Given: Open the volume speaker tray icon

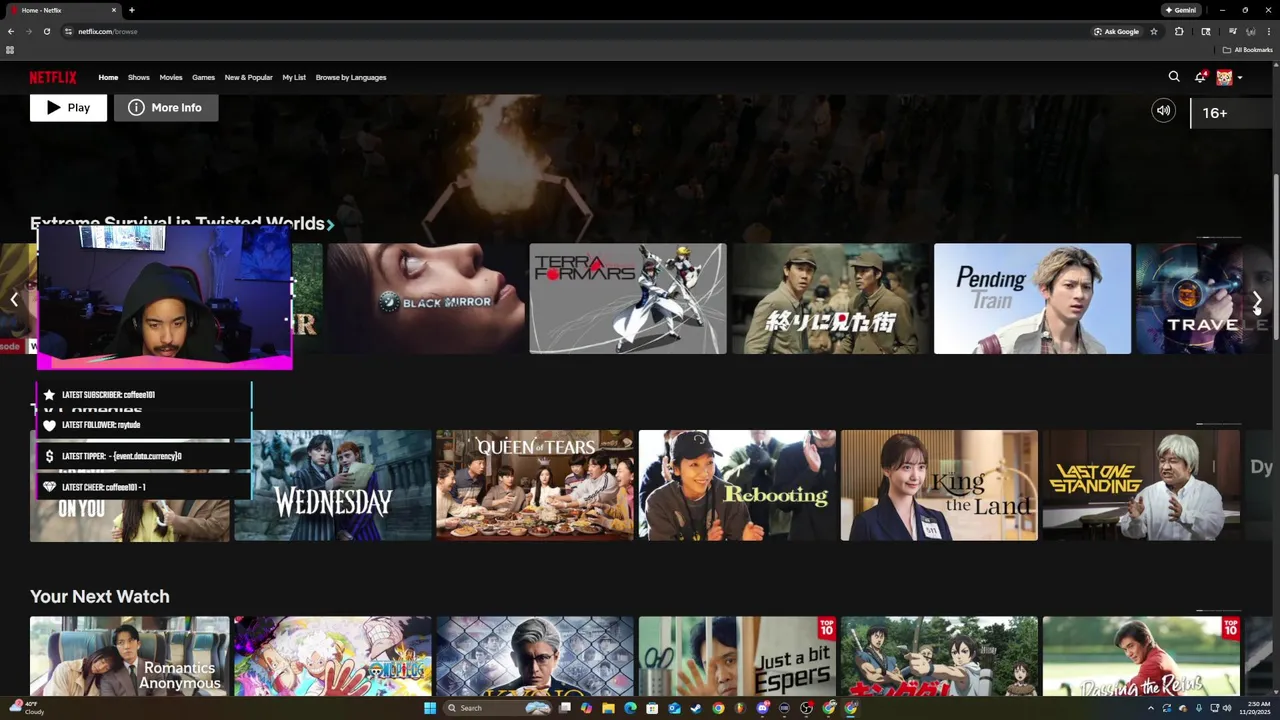Looking at the screenshot, I should click(x=1228, y=708).
